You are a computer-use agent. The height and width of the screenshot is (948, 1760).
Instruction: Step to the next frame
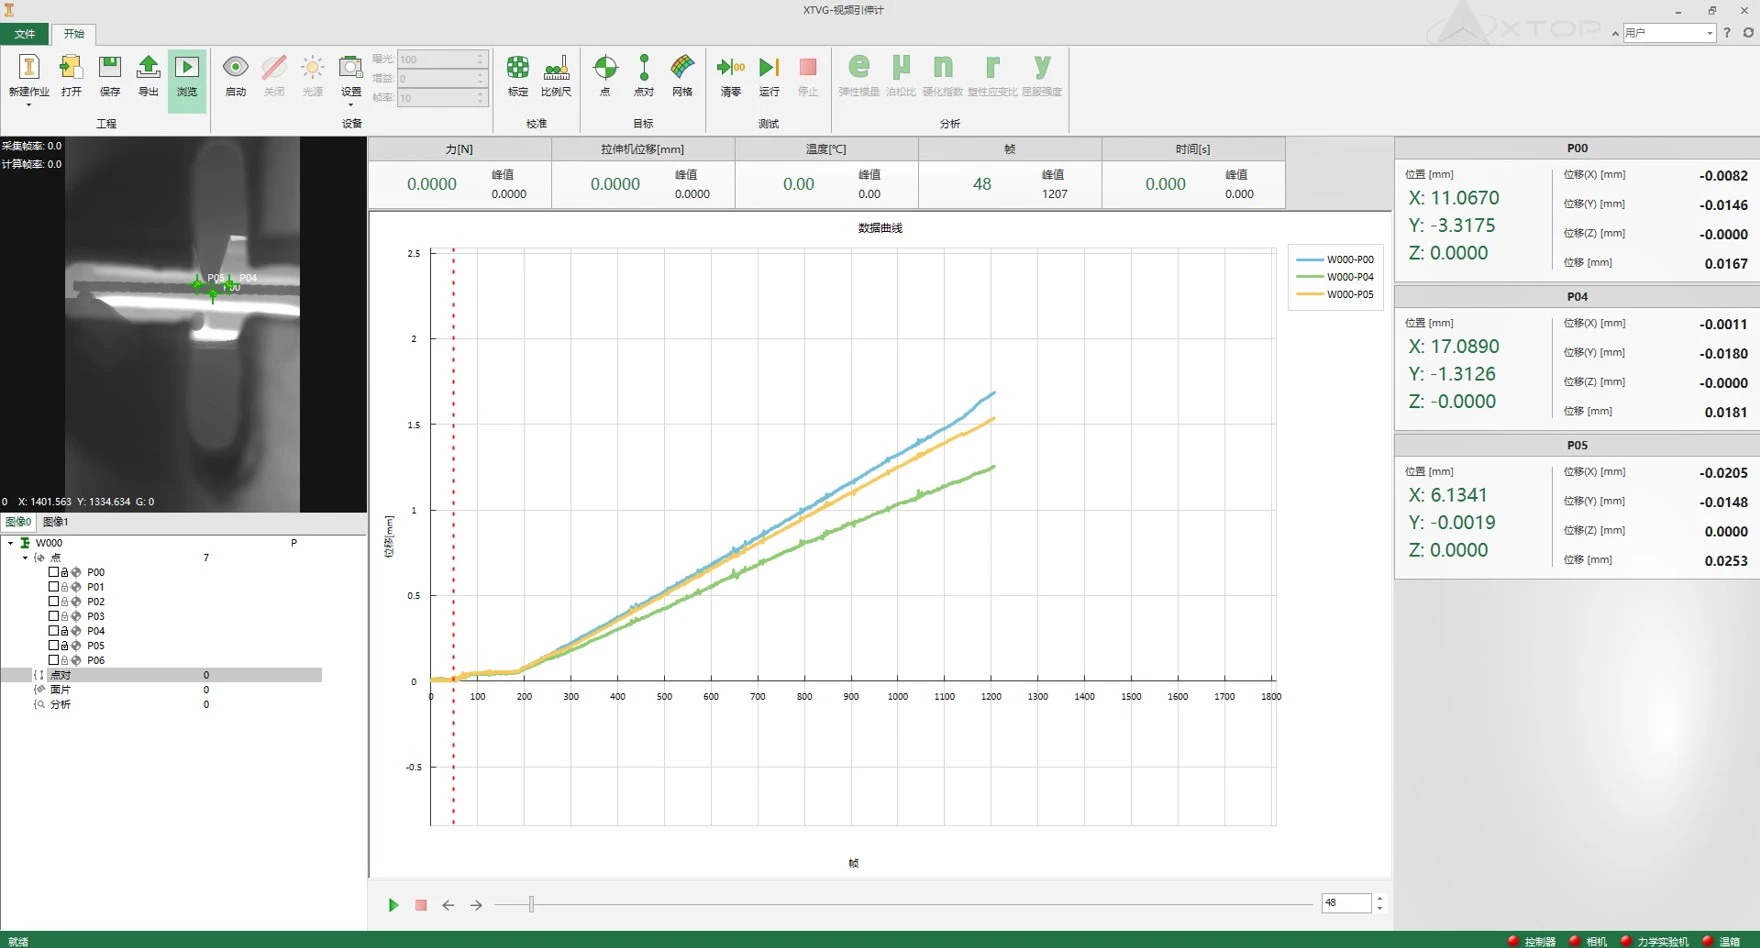476,905
